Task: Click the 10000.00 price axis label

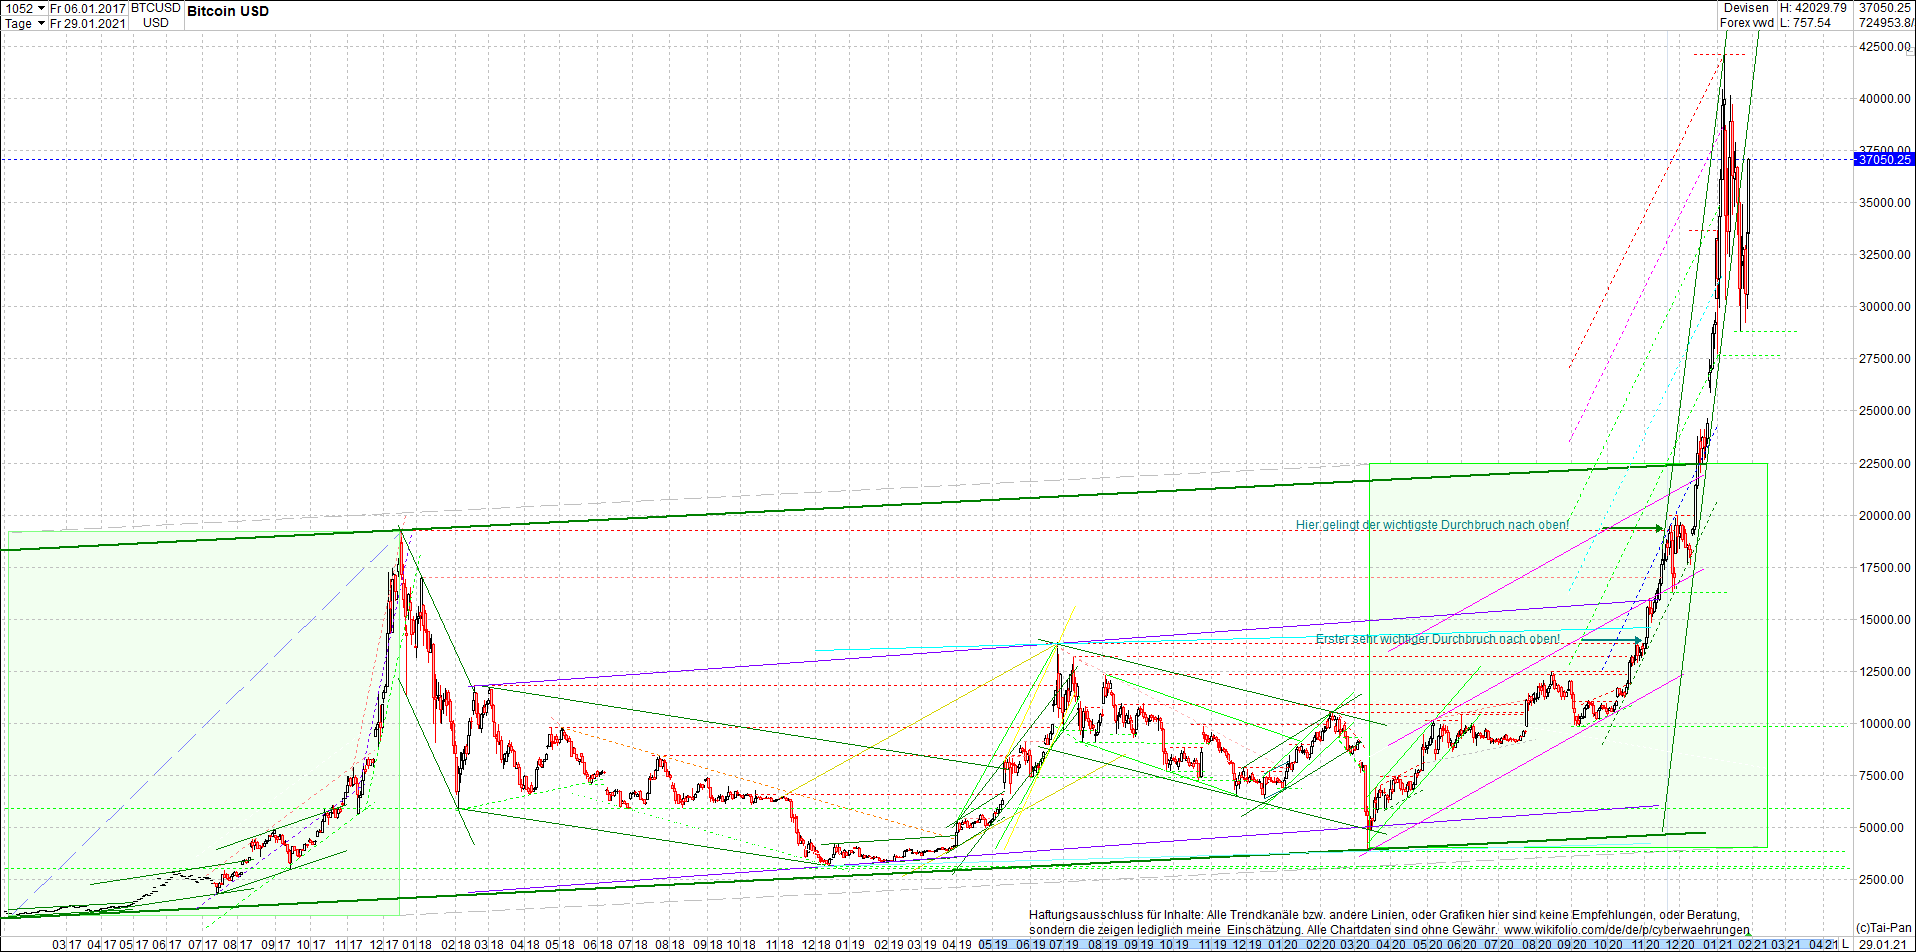Action: (x=1884, y=724)
